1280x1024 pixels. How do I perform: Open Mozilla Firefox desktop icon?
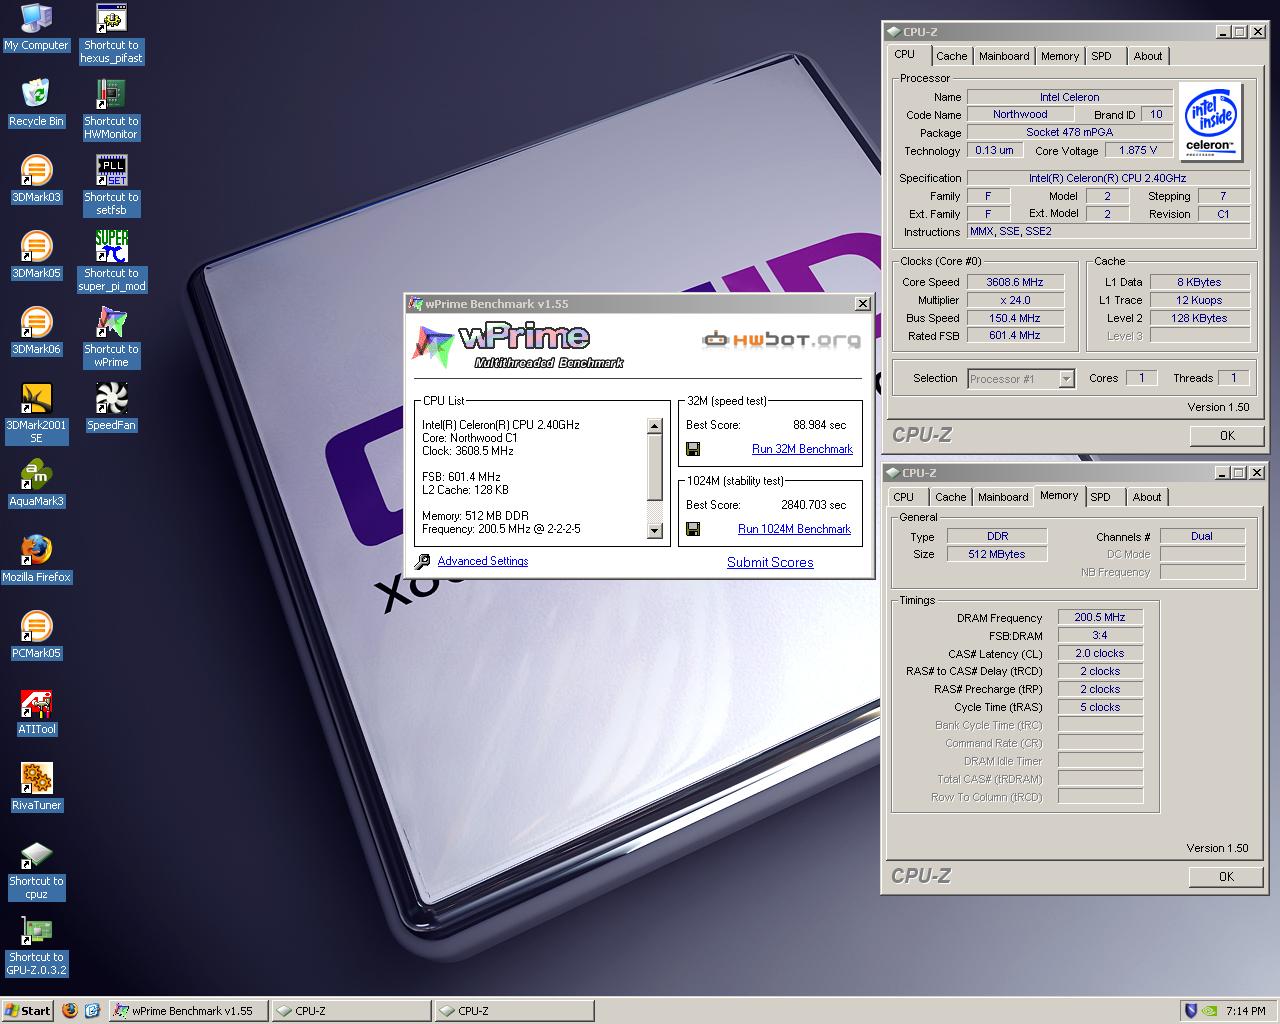[36, 560]
